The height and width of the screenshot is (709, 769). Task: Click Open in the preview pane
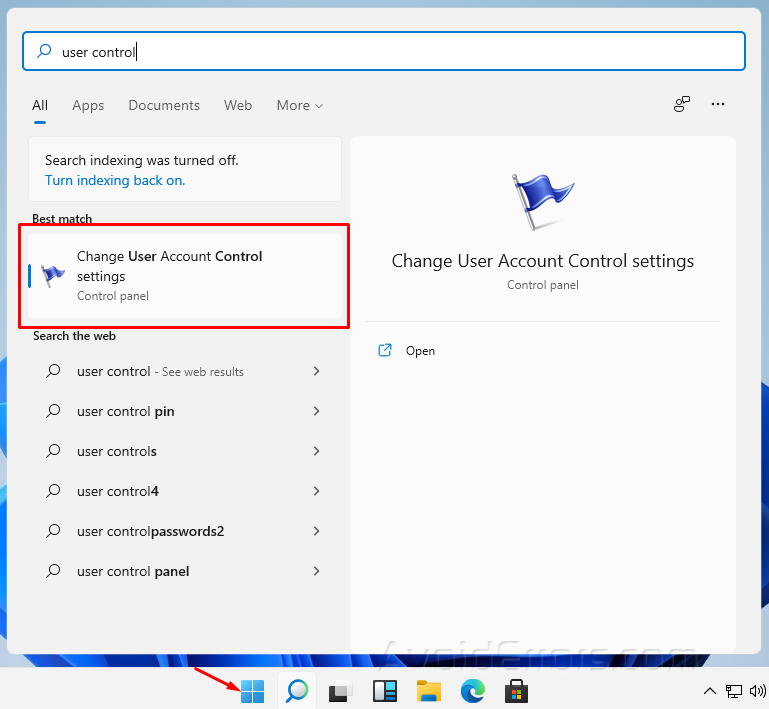(x=420, y=351)
